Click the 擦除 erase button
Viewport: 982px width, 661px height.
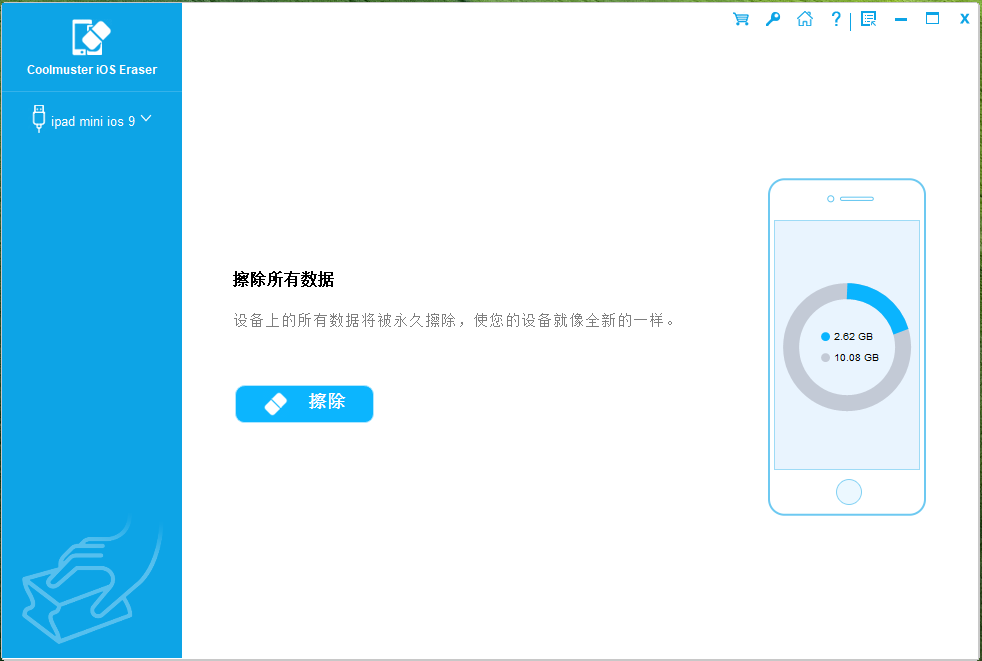click(x=304, y=403)
